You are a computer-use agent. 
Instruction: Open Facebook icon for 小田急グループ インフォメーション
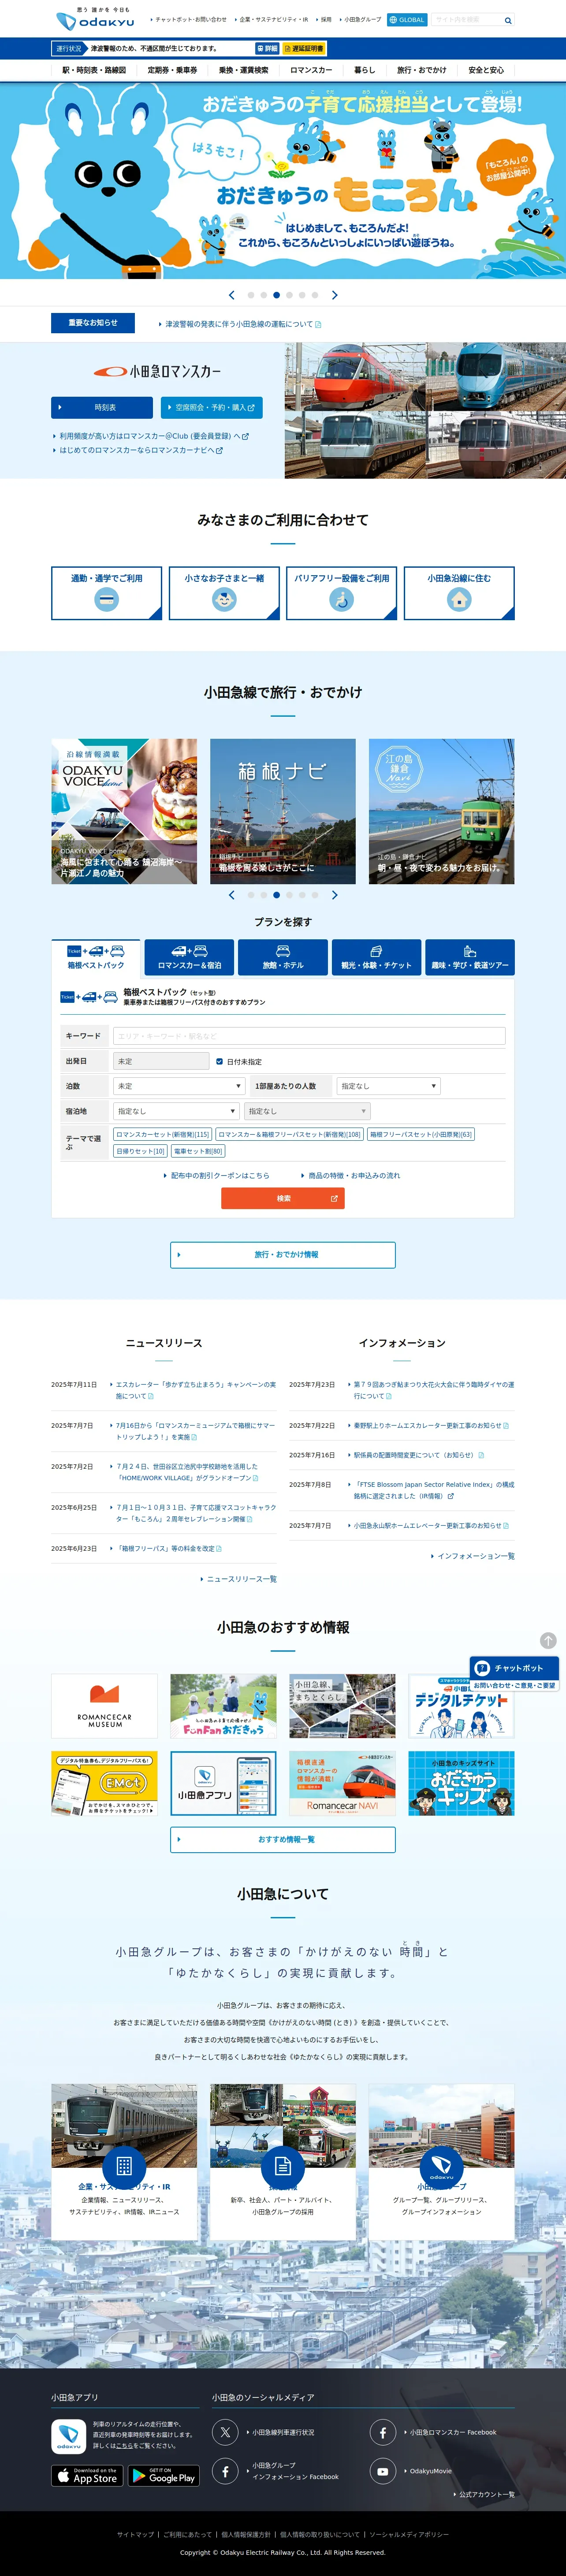[225, 2471]
